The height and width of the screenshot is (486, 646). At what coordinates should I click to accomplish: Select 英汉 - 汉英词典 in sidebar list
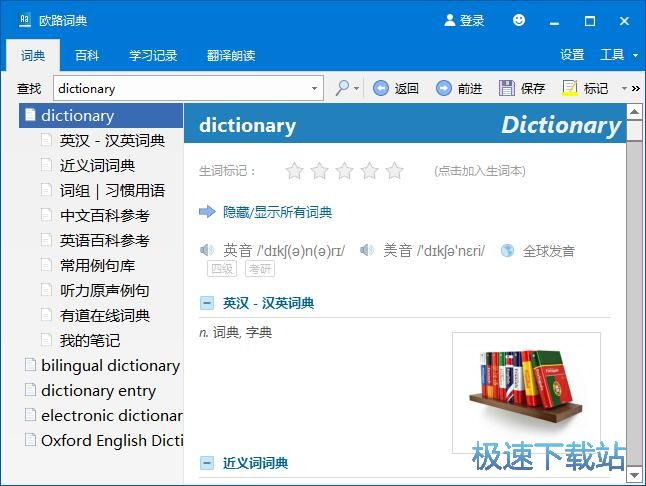click(112, 140)
